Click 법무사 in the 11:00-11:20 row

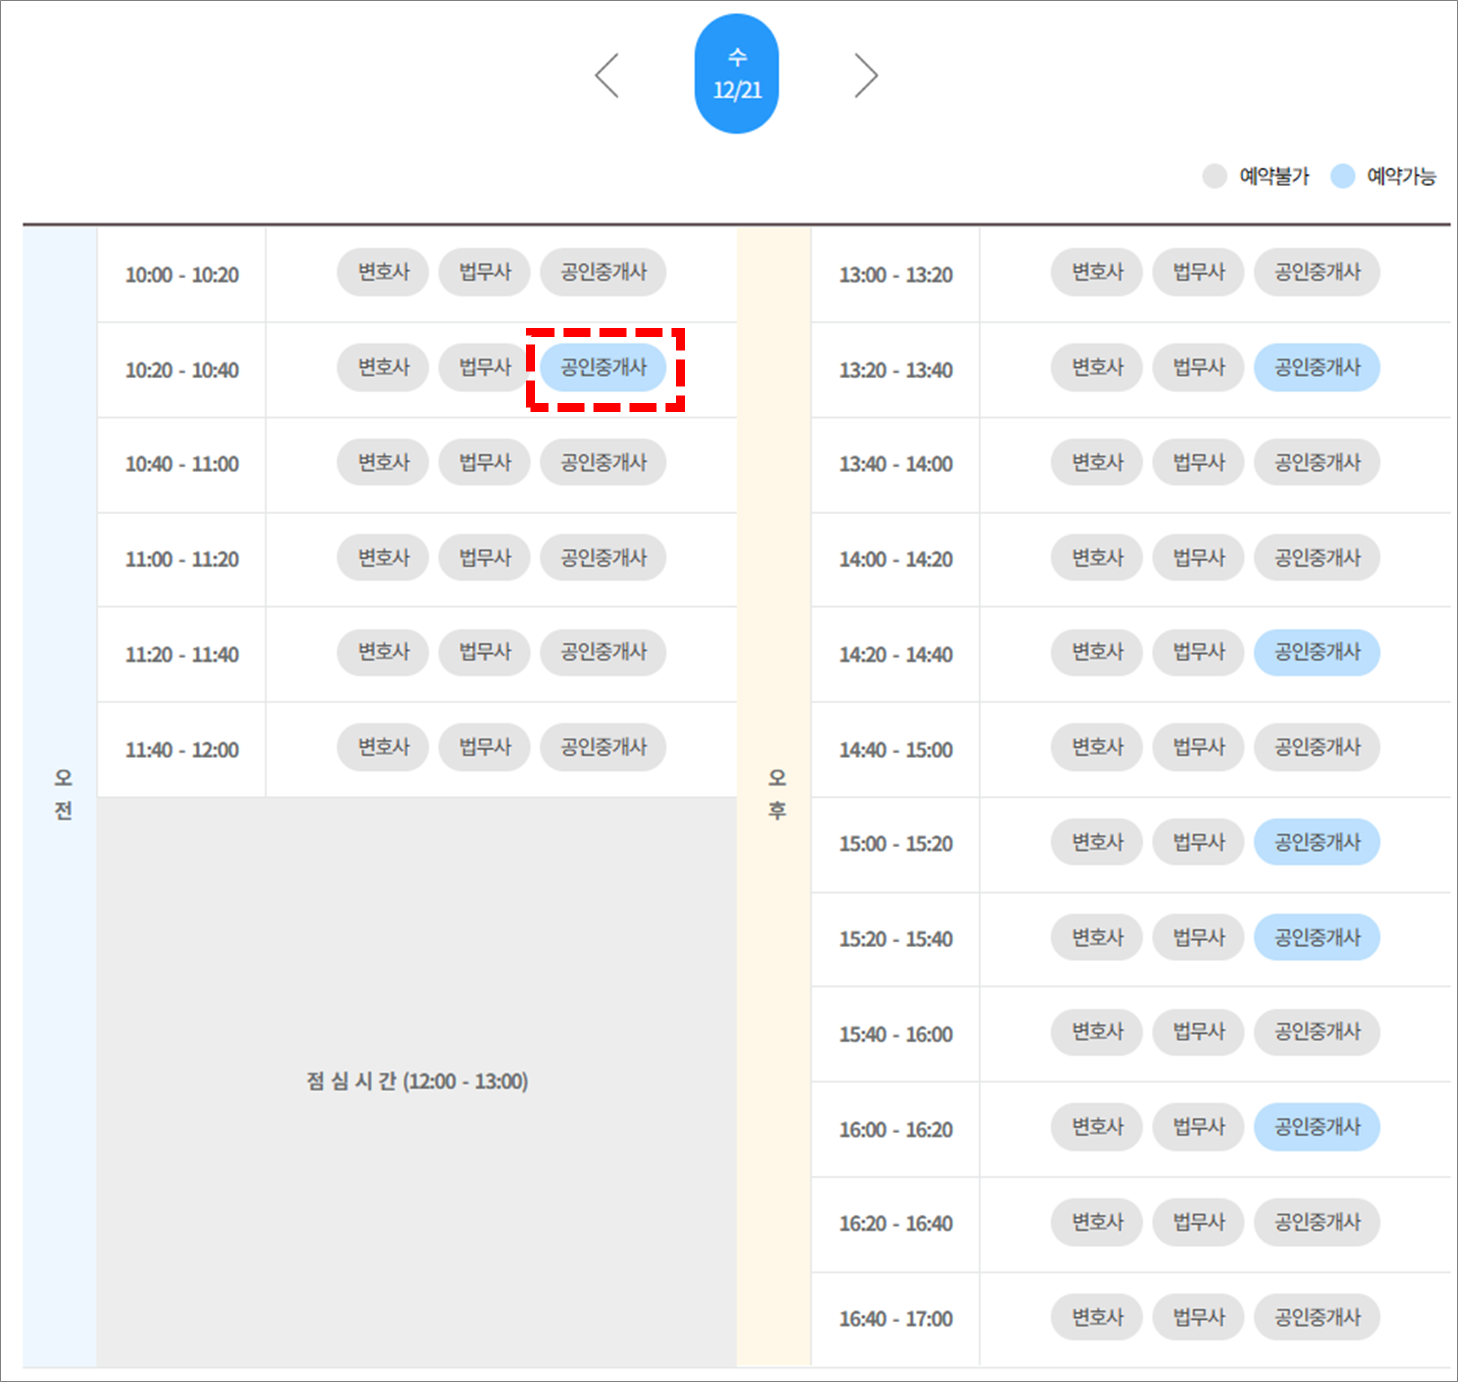pyautogui.click(x=484, y=557)
